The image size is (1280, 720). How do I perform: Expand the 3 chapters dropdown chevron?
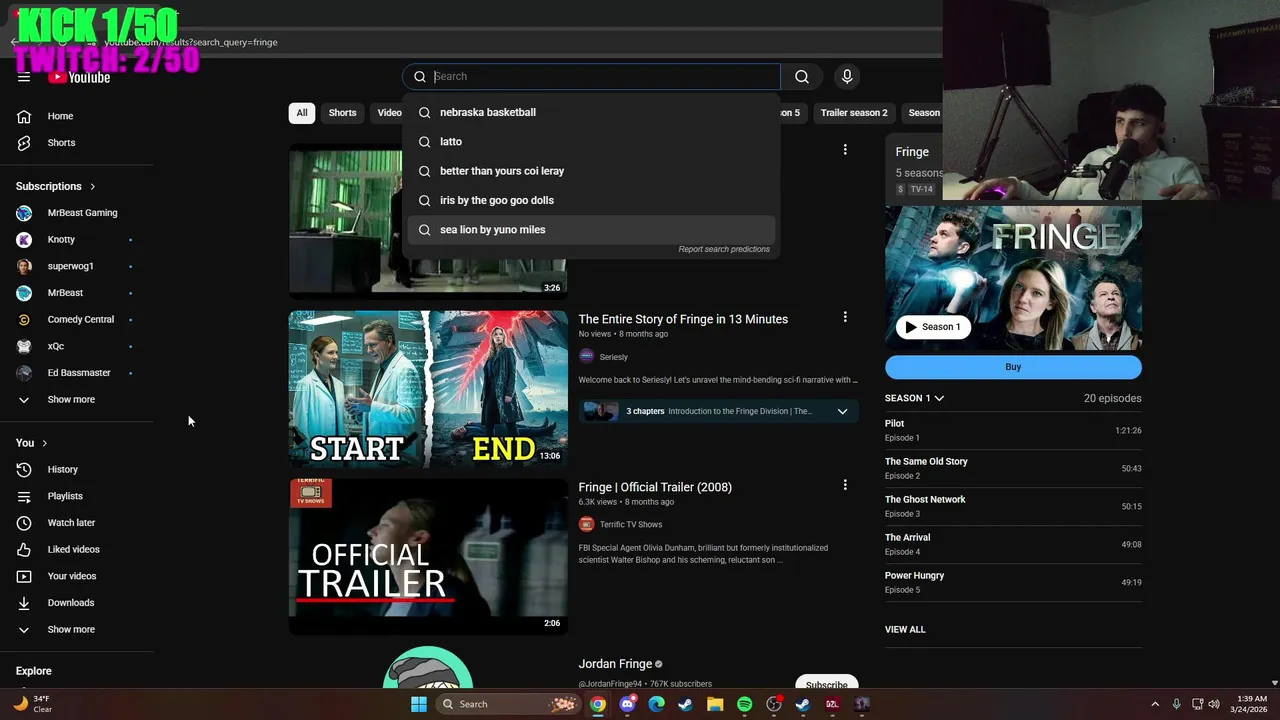click(x=842, y=411)
